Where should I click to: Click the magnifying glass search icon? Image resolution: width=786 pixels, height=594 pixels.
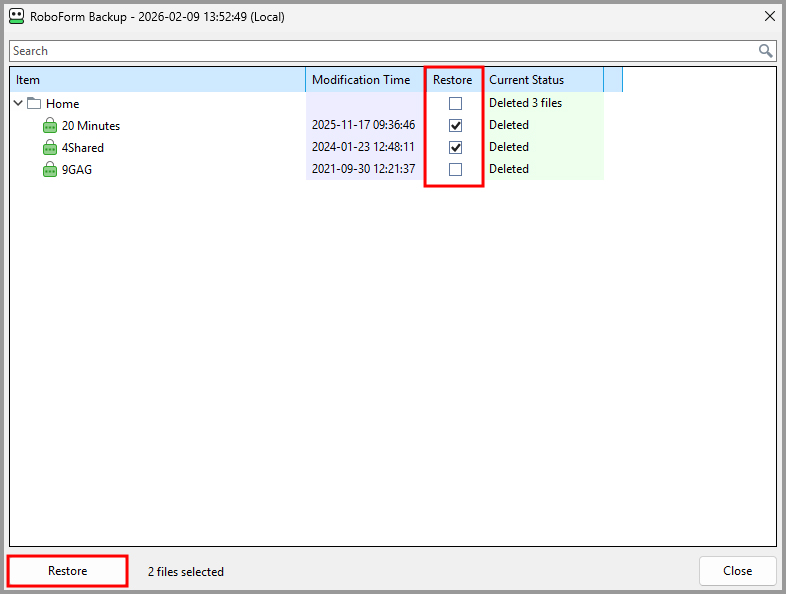coord(765,51)
